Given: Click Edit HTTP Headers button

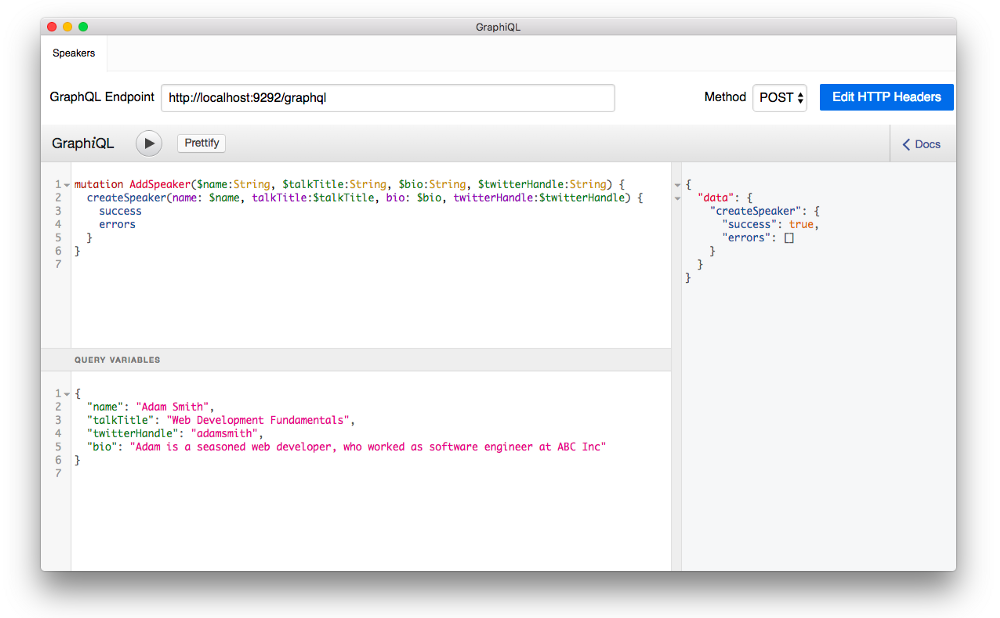Looking at the screenshot, I should coord(886,97).
